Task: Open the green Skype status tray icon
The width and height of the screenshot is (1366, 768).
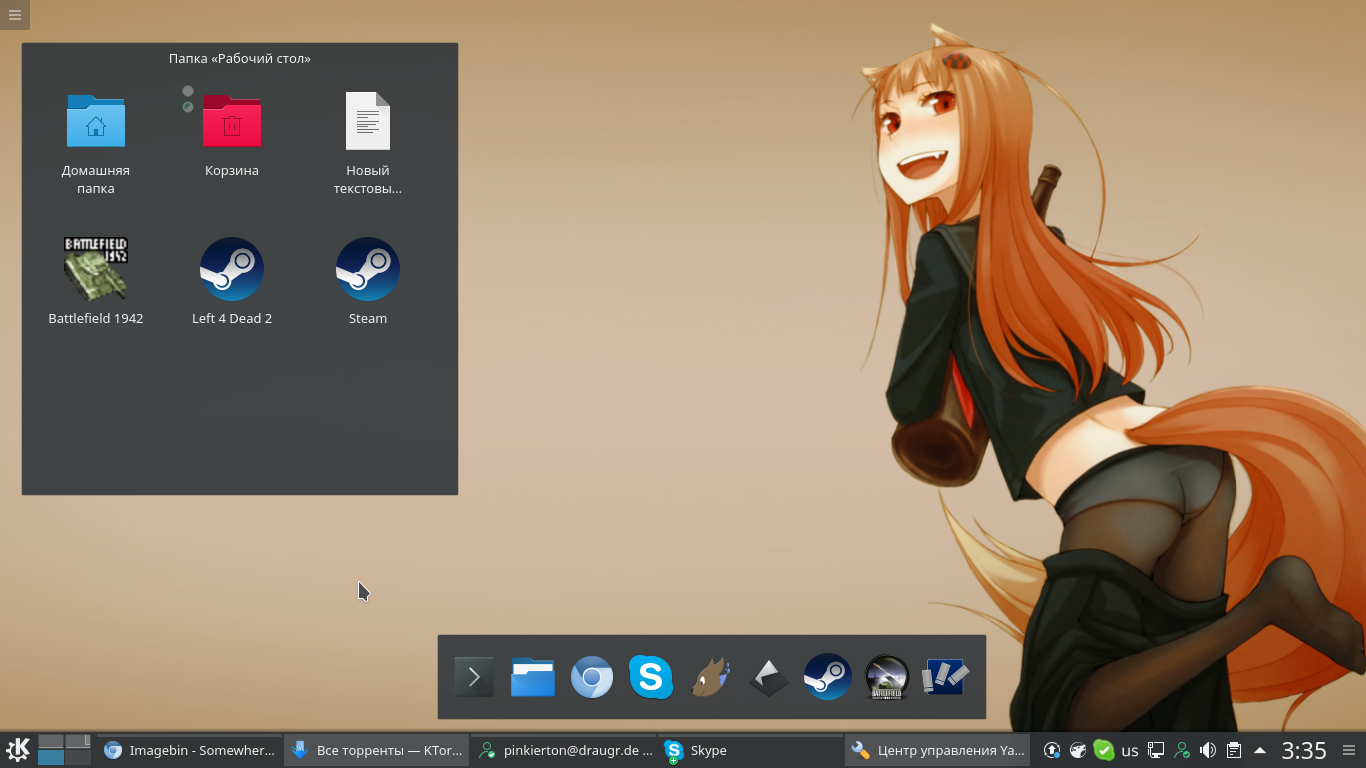Action: point(1104,750)
